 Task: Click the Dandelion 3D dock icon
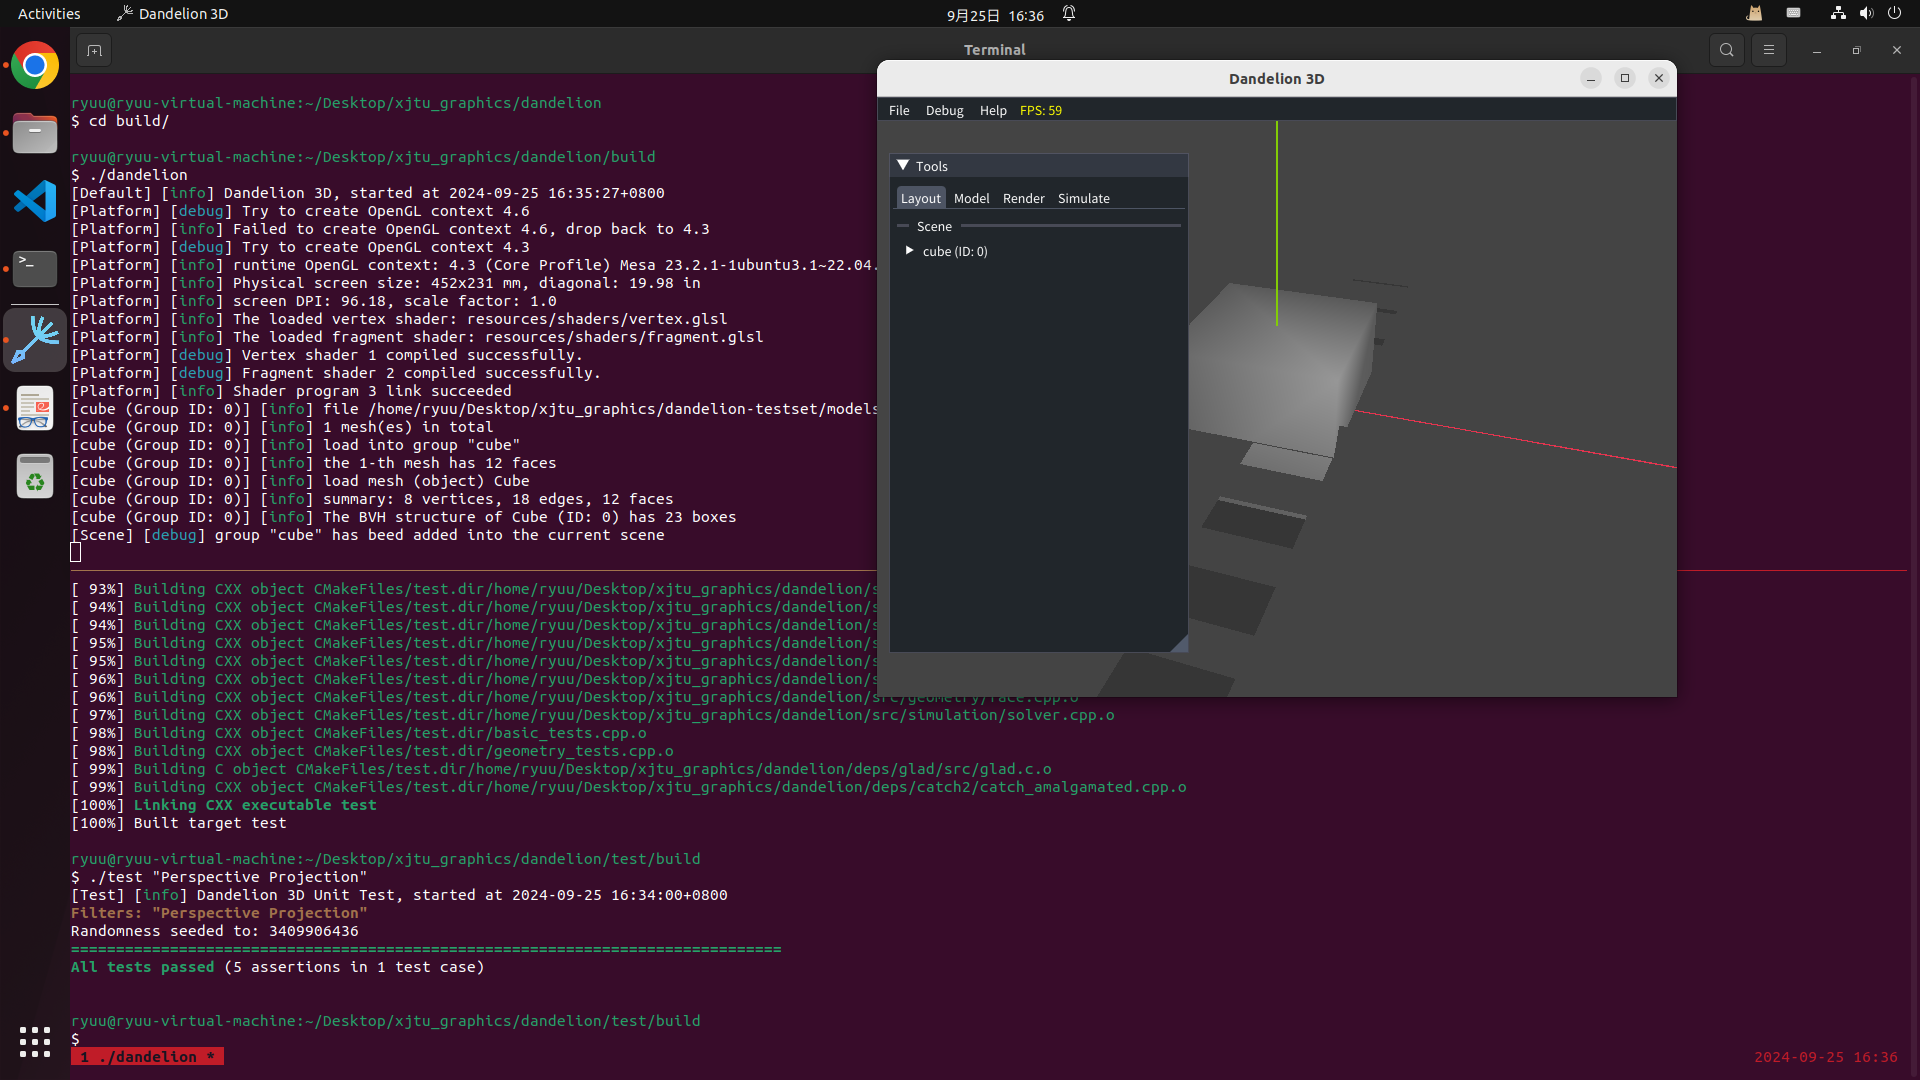point(35,340)
